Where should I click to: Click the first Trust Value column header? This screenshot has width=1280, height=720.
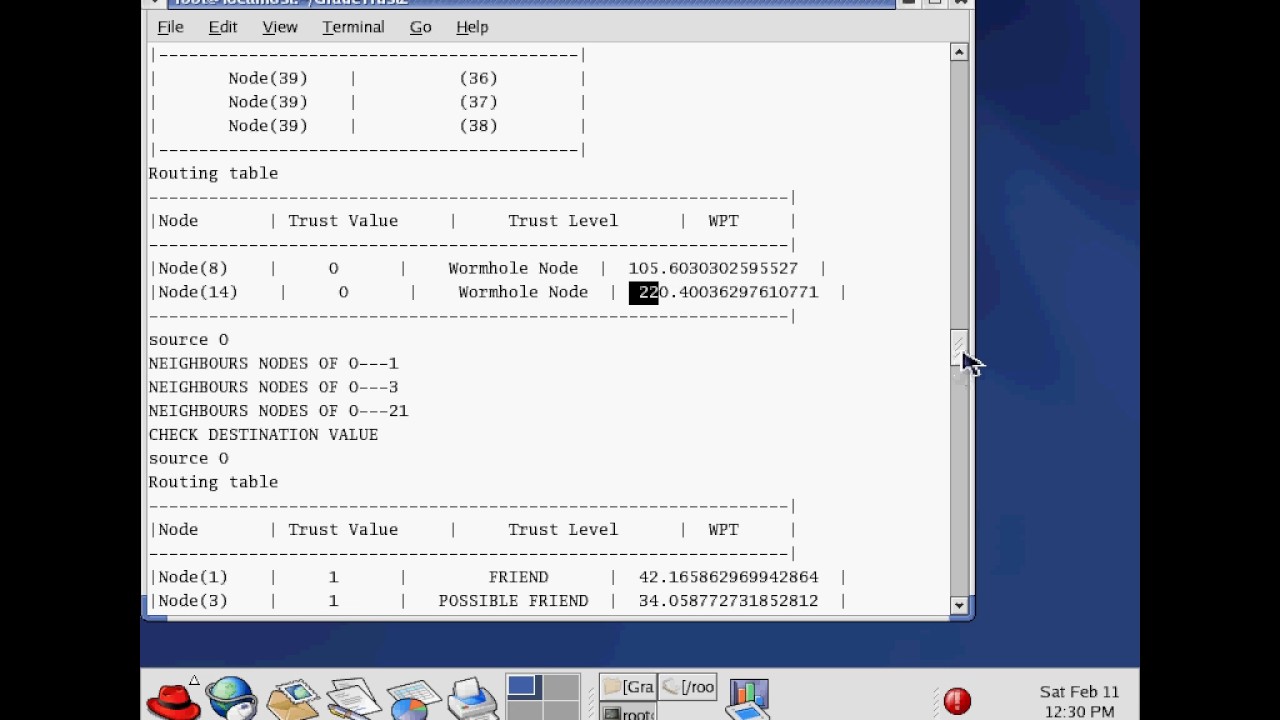pyautogui.click(x=343, y=221)
